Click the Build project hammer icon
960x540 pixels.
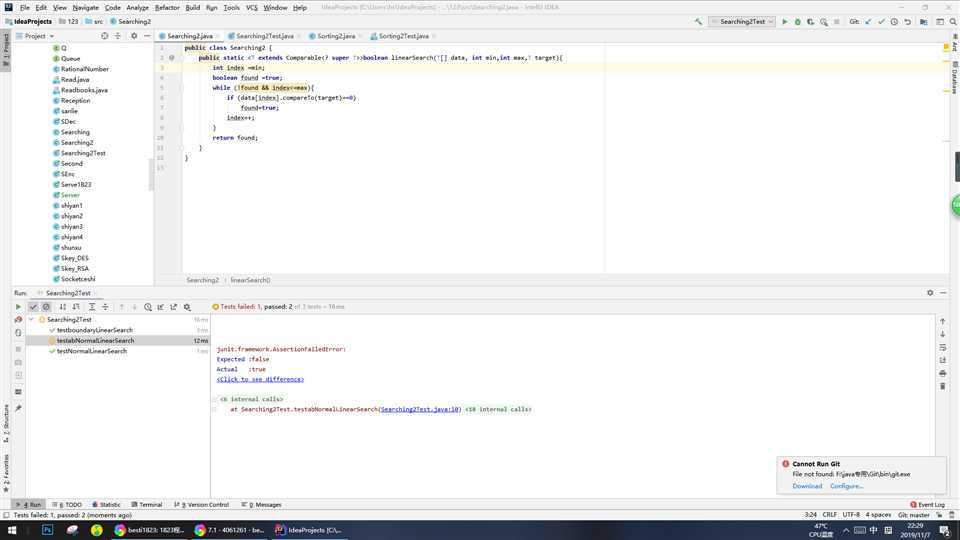point(699,21)
